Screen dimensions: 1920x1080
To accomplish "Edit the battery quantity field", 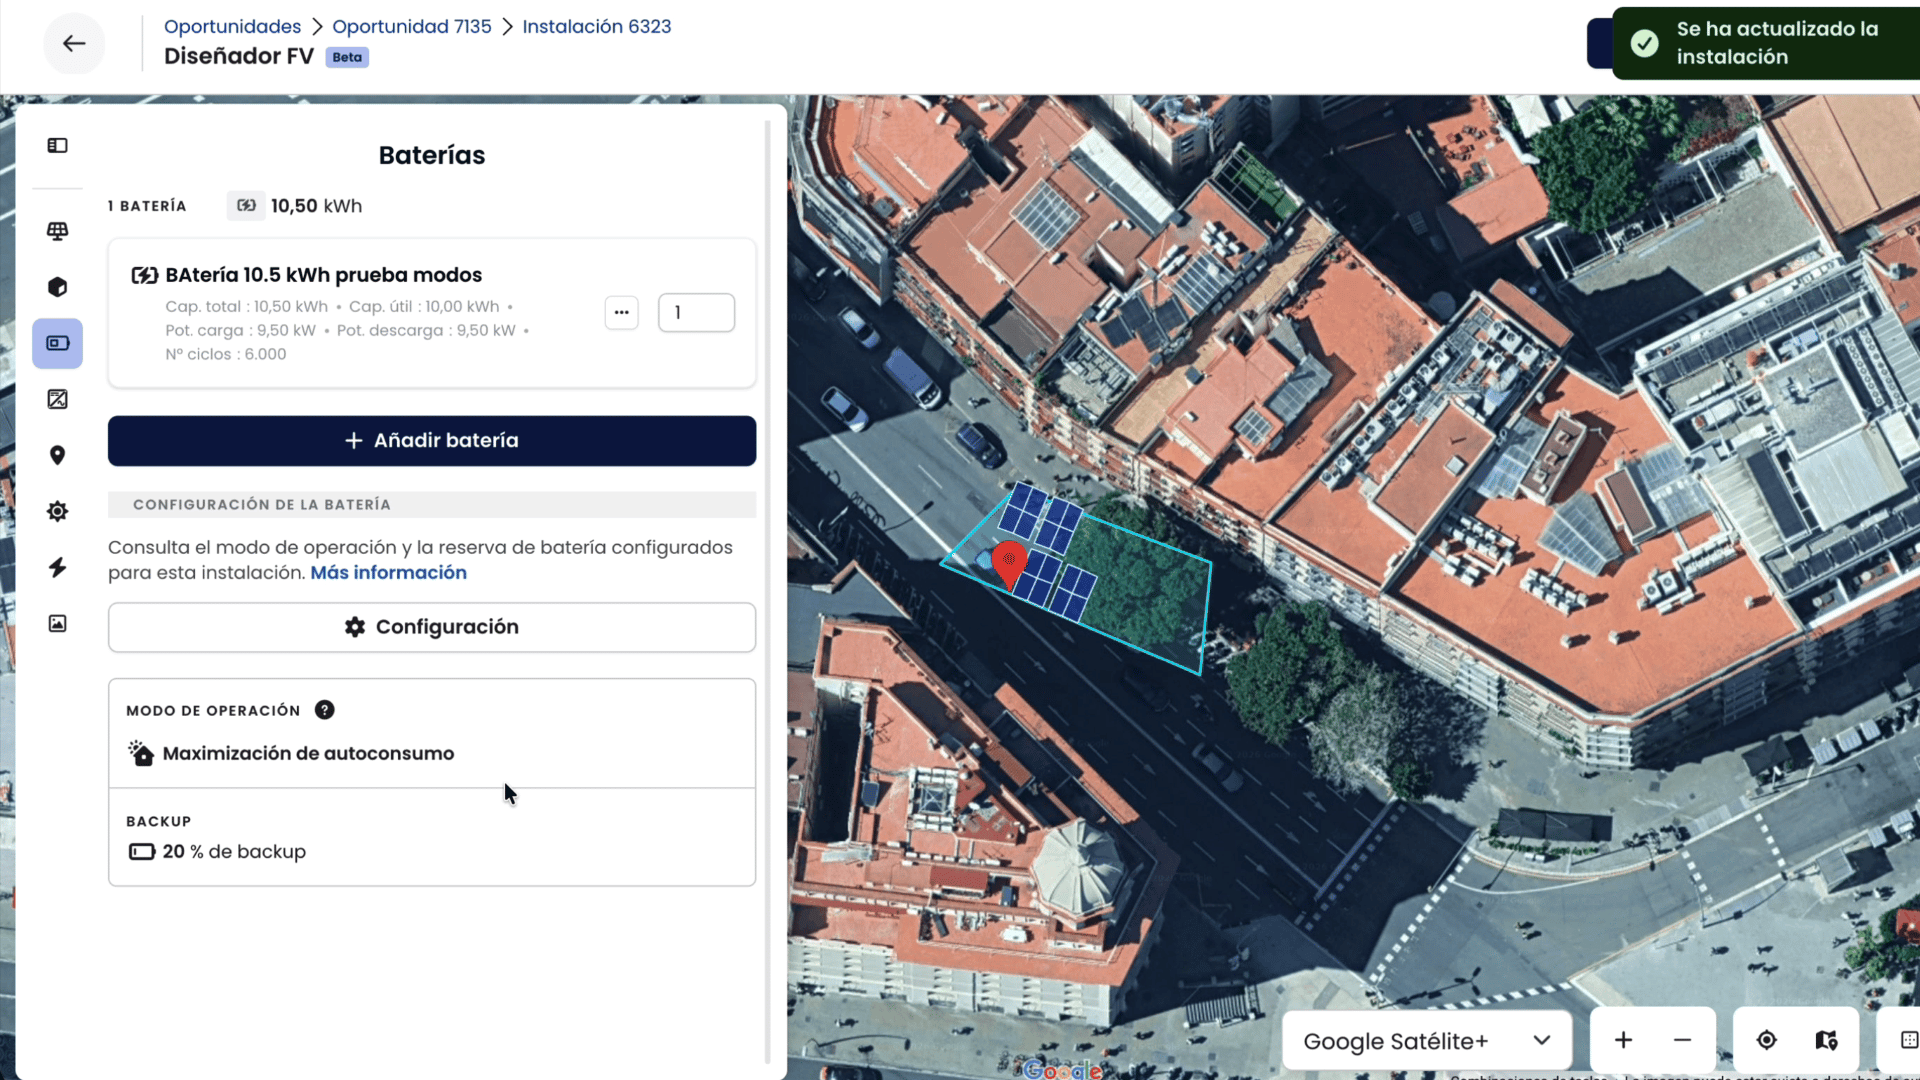I will click(696, 313).
